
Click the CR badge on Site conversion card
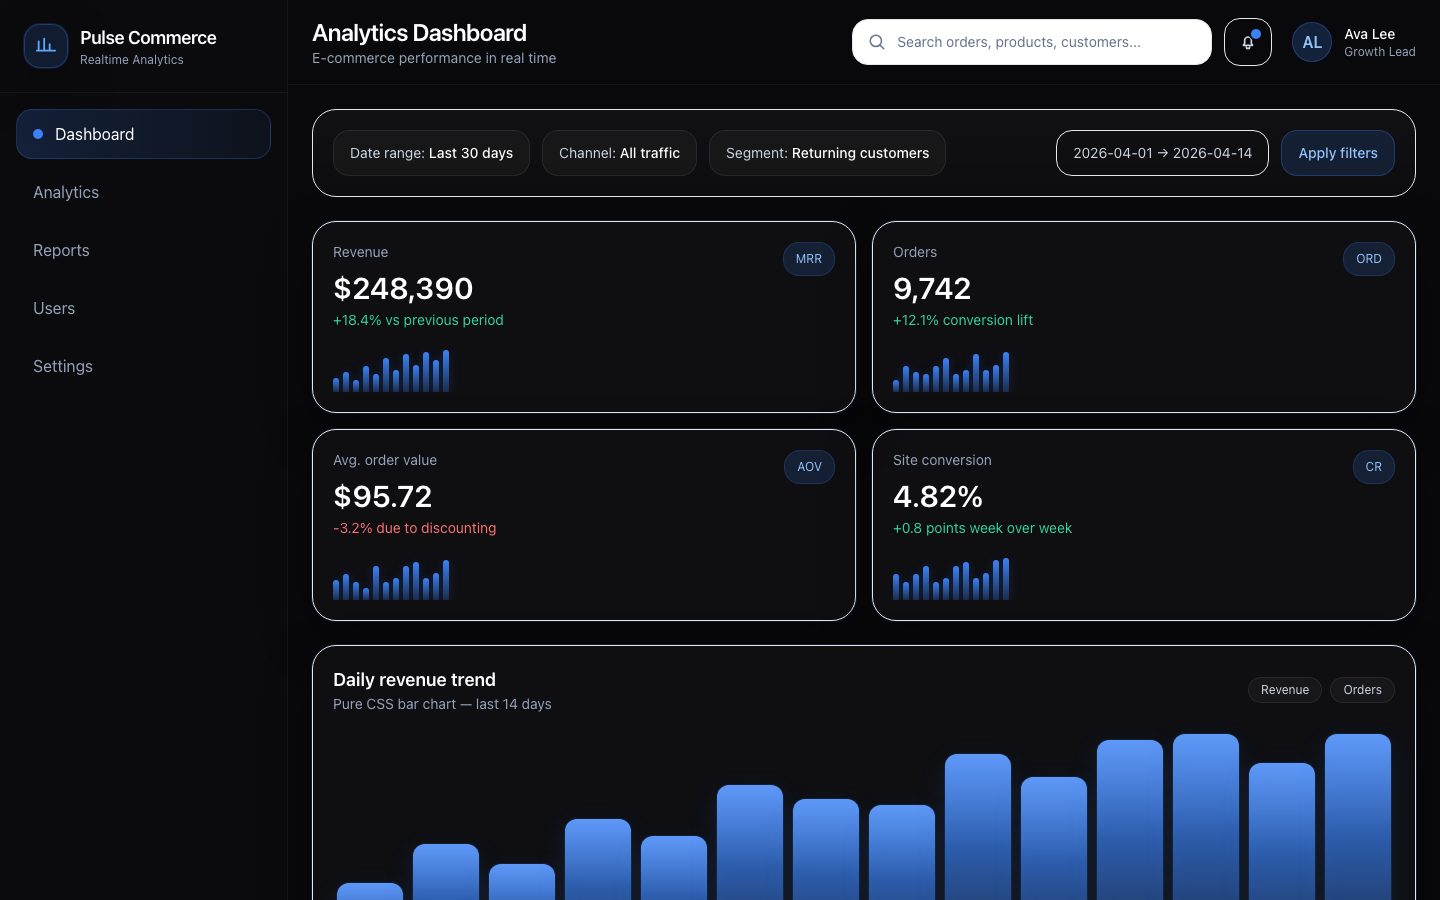click(x=1373, y=467)
